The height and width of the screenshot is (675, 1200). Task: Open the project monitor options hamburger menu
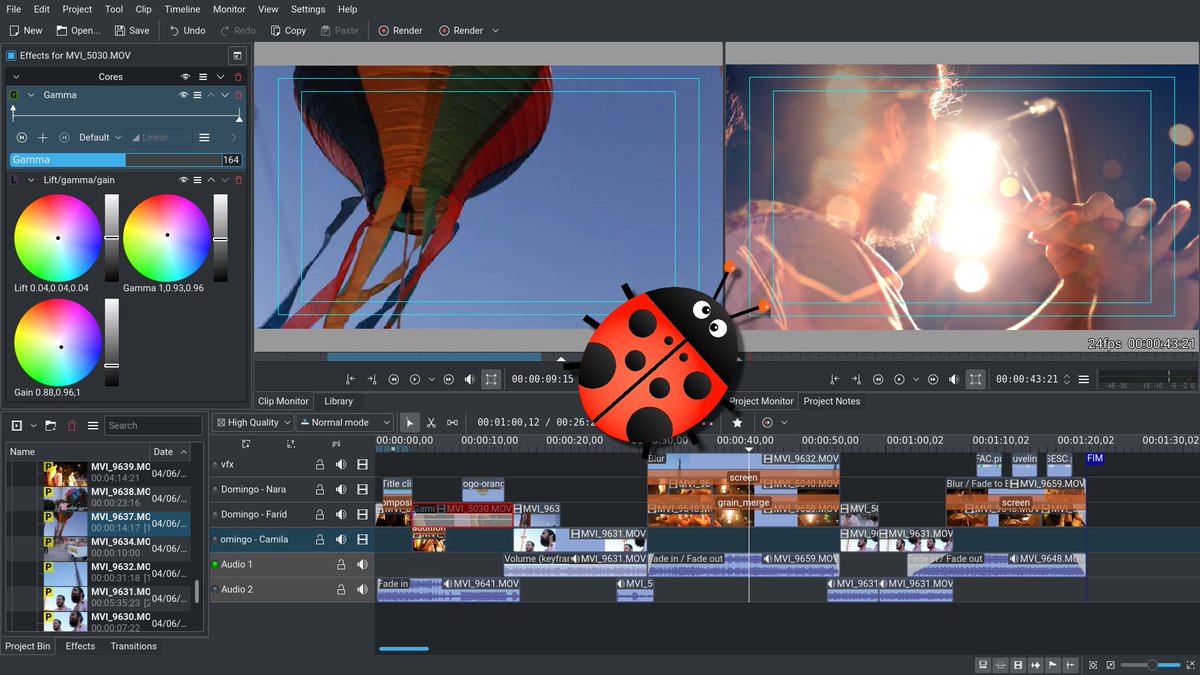click(x=1083, y=379)
